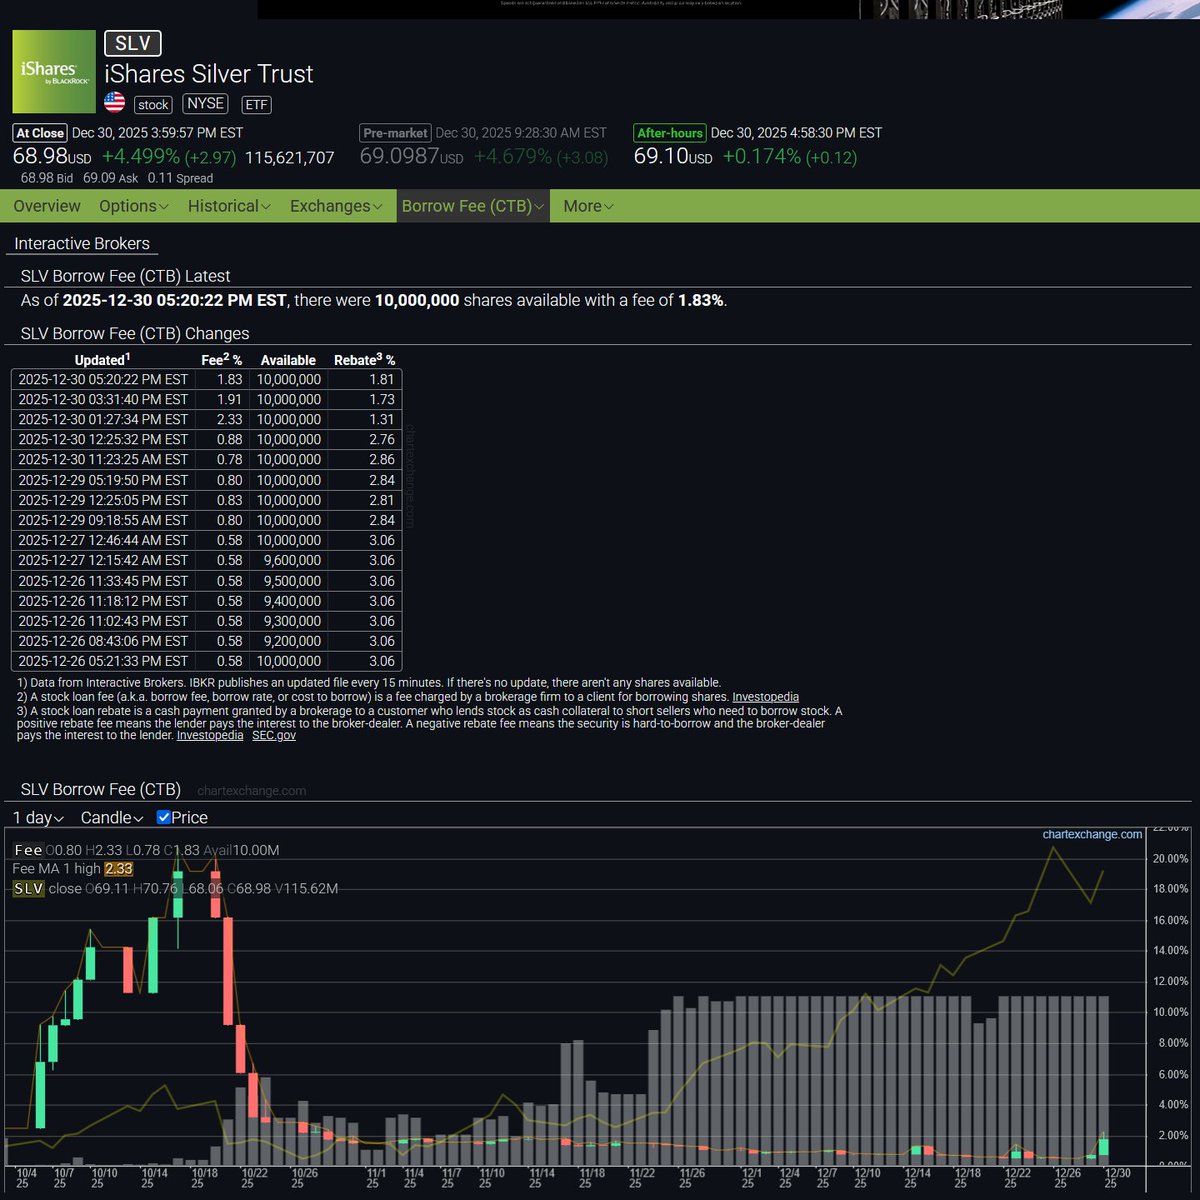Open the SEC.gov link

274,735
